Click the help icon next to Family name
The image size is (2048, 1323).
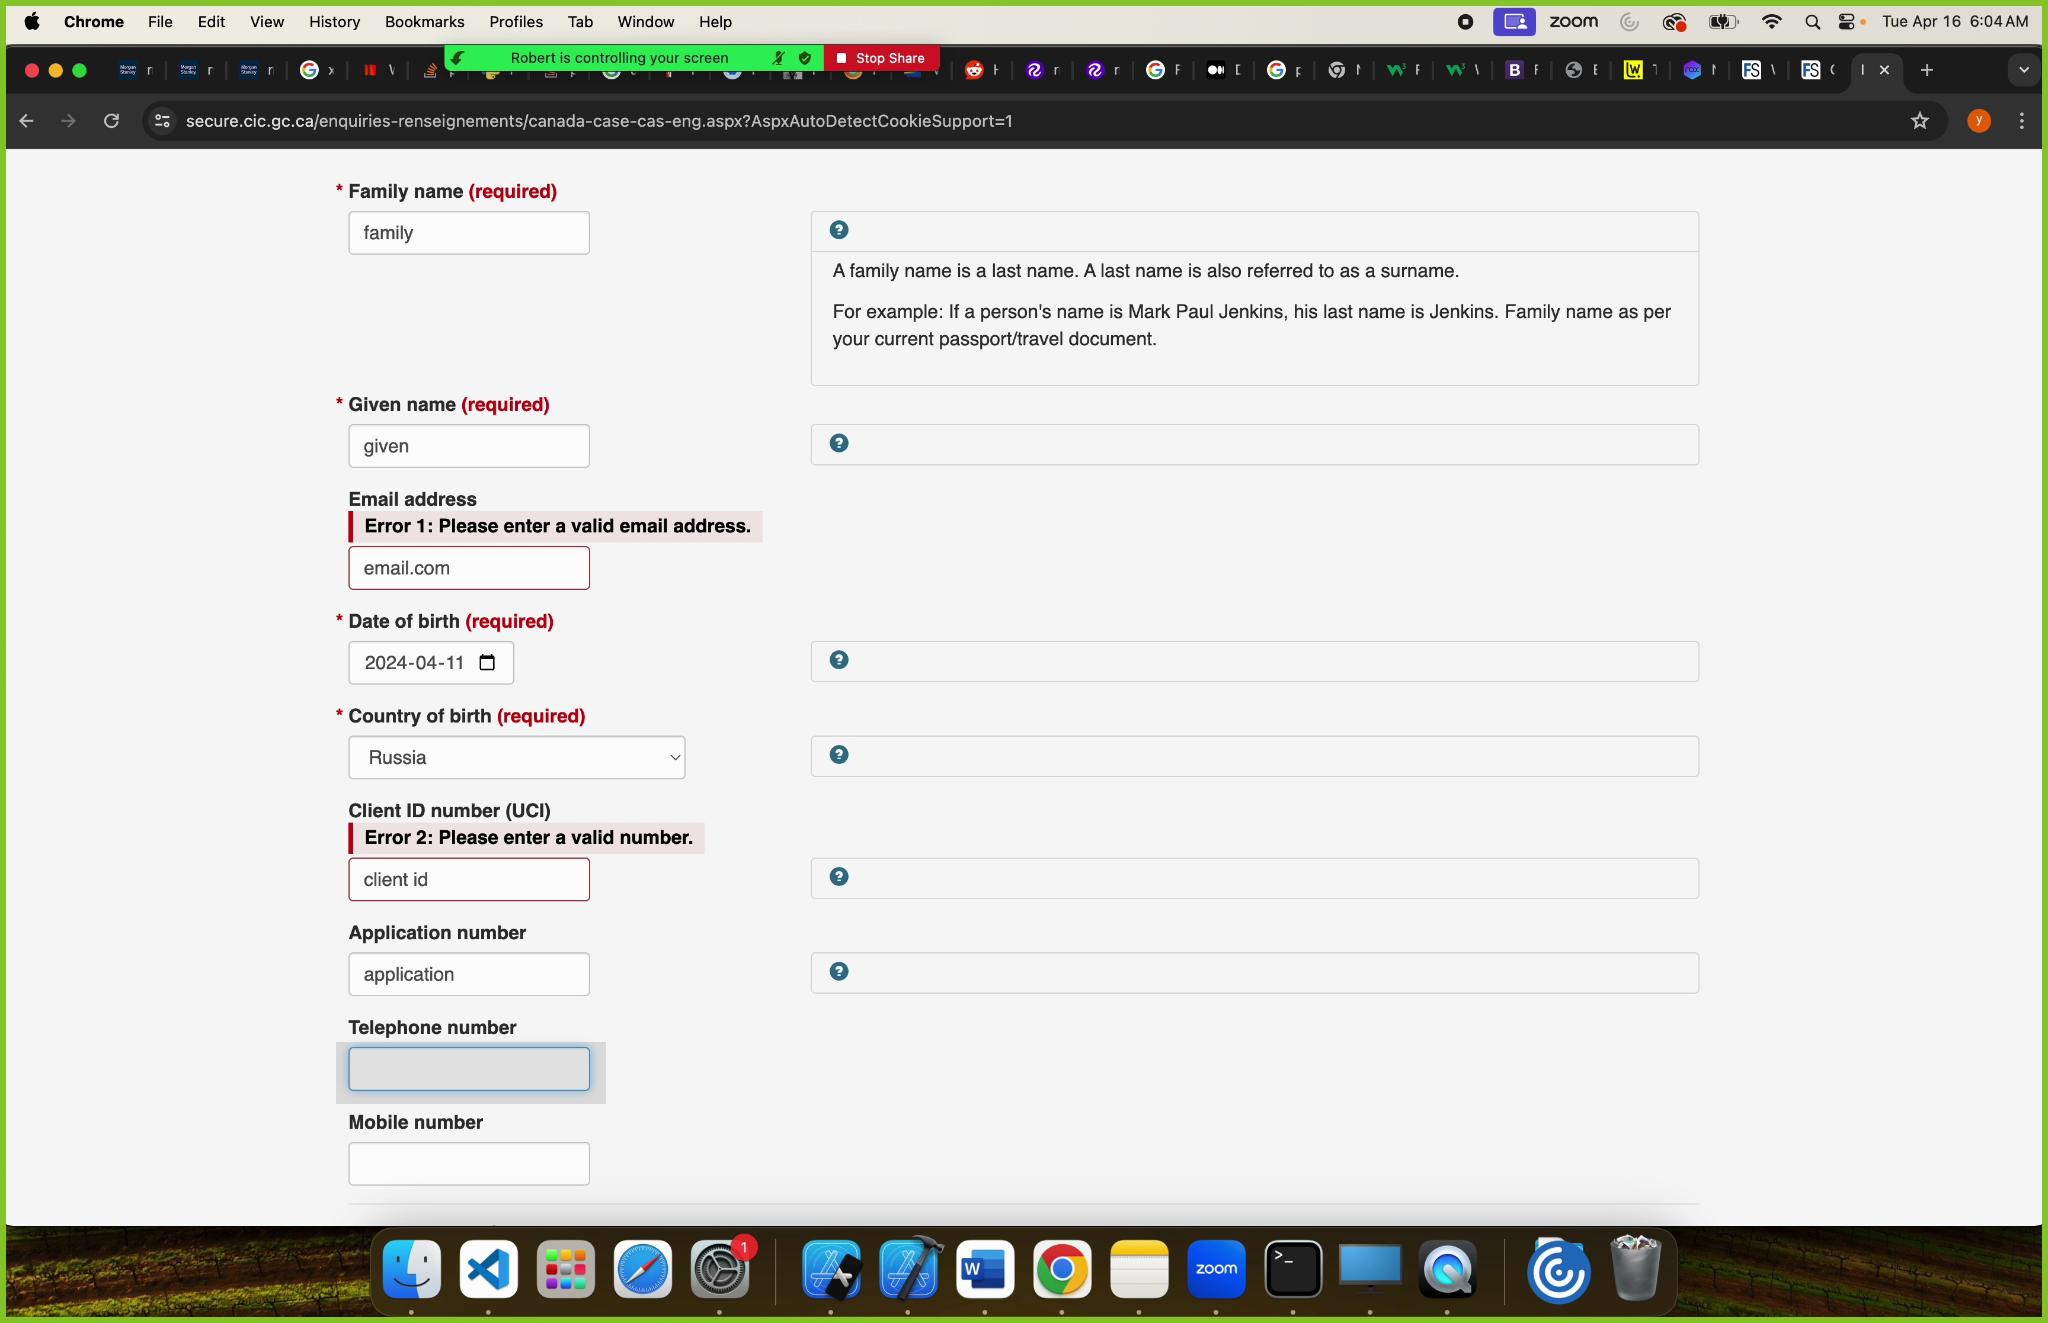coord(839,228)
